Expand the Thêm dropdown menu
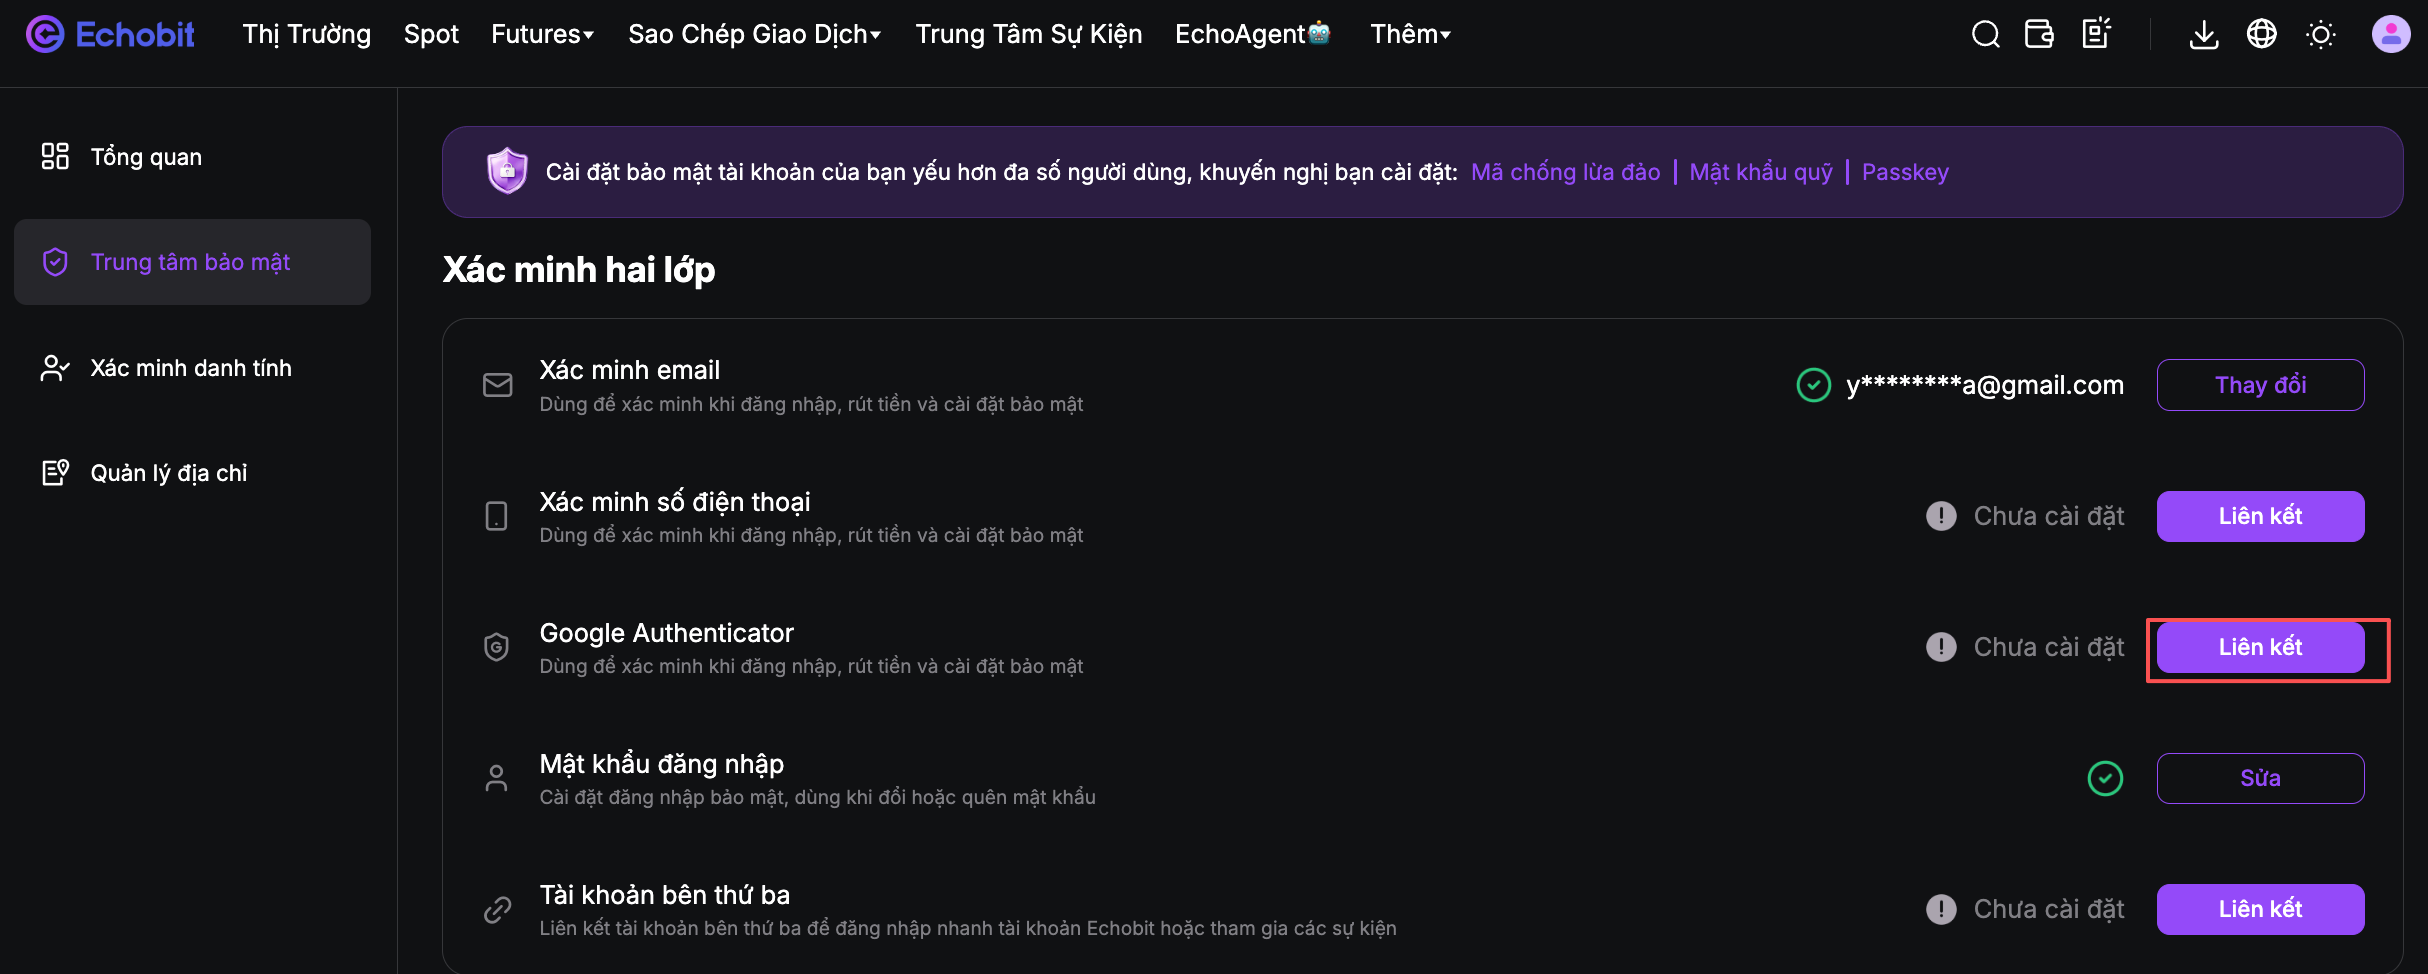 (1410, 34)
